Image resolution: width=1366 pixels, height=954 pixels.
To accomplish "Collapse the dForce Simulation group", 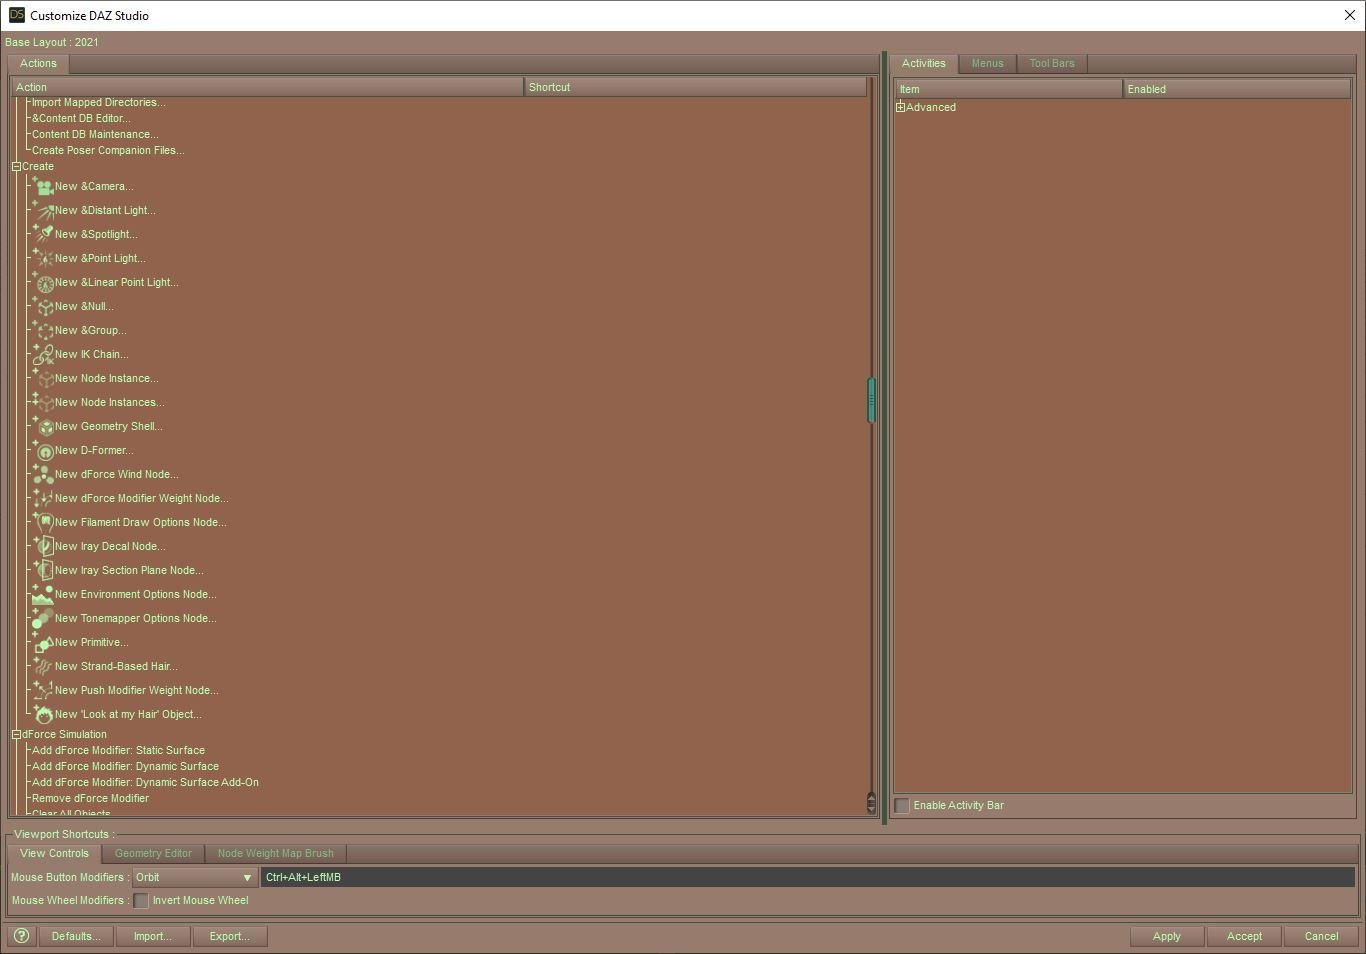I will (16, 735).
